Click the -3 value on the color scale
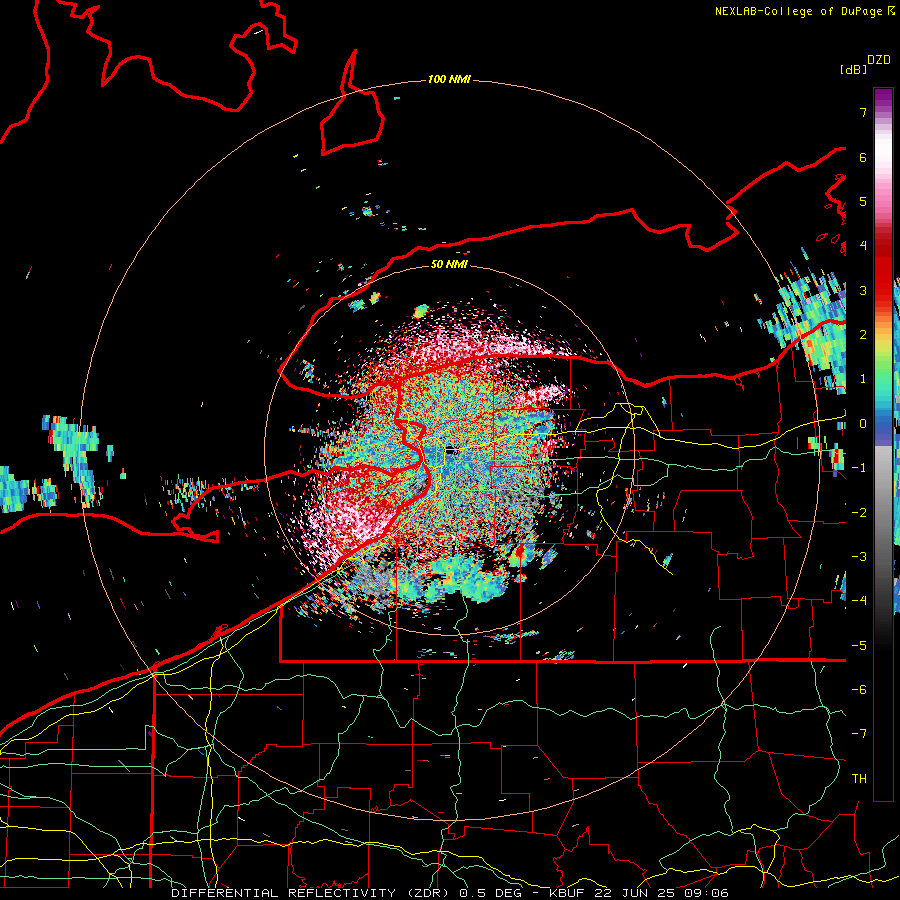900x900 pixels. [x=859, y=557]
